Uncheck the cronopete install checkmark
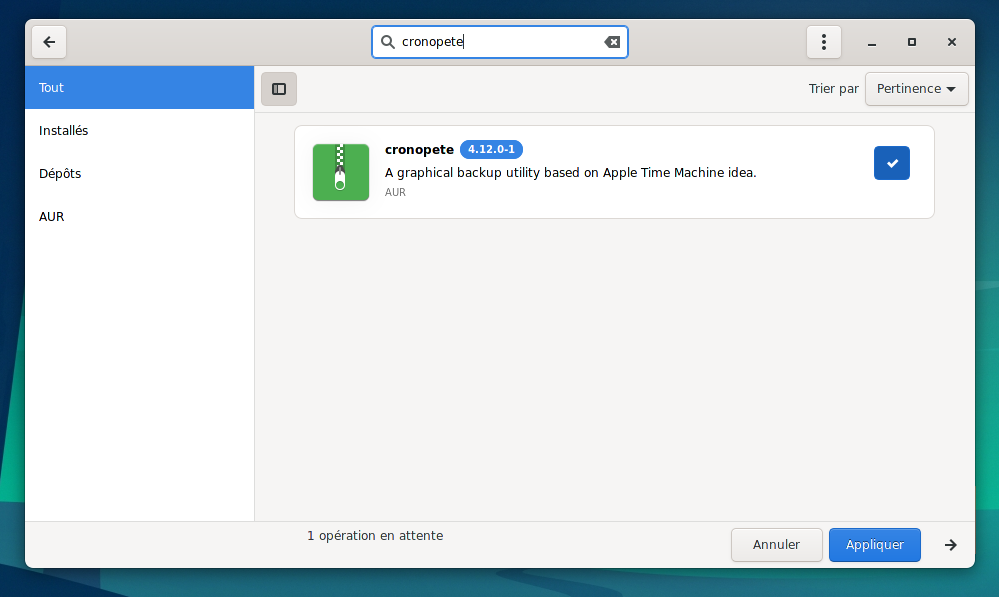The height and width of the screenshot is (597, 999). 891,163
